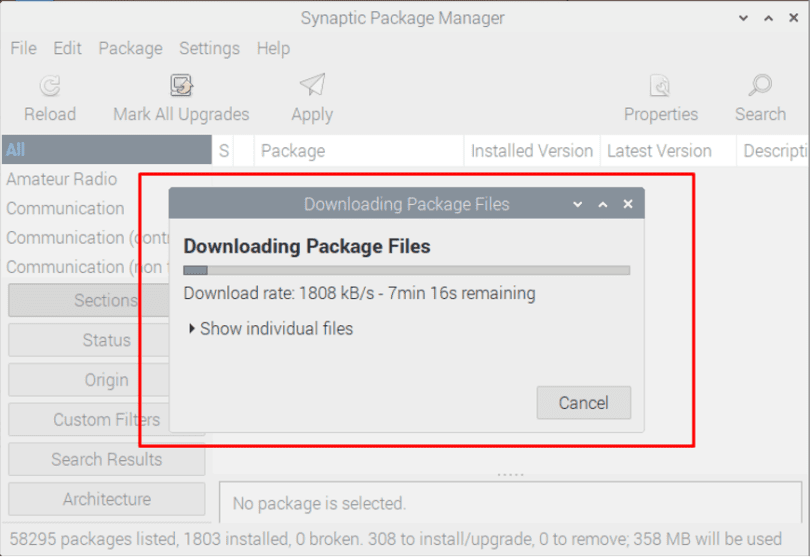810x557 pixels.
Task: Open package Properties from the toolbar
Action: tap(660, 86)
